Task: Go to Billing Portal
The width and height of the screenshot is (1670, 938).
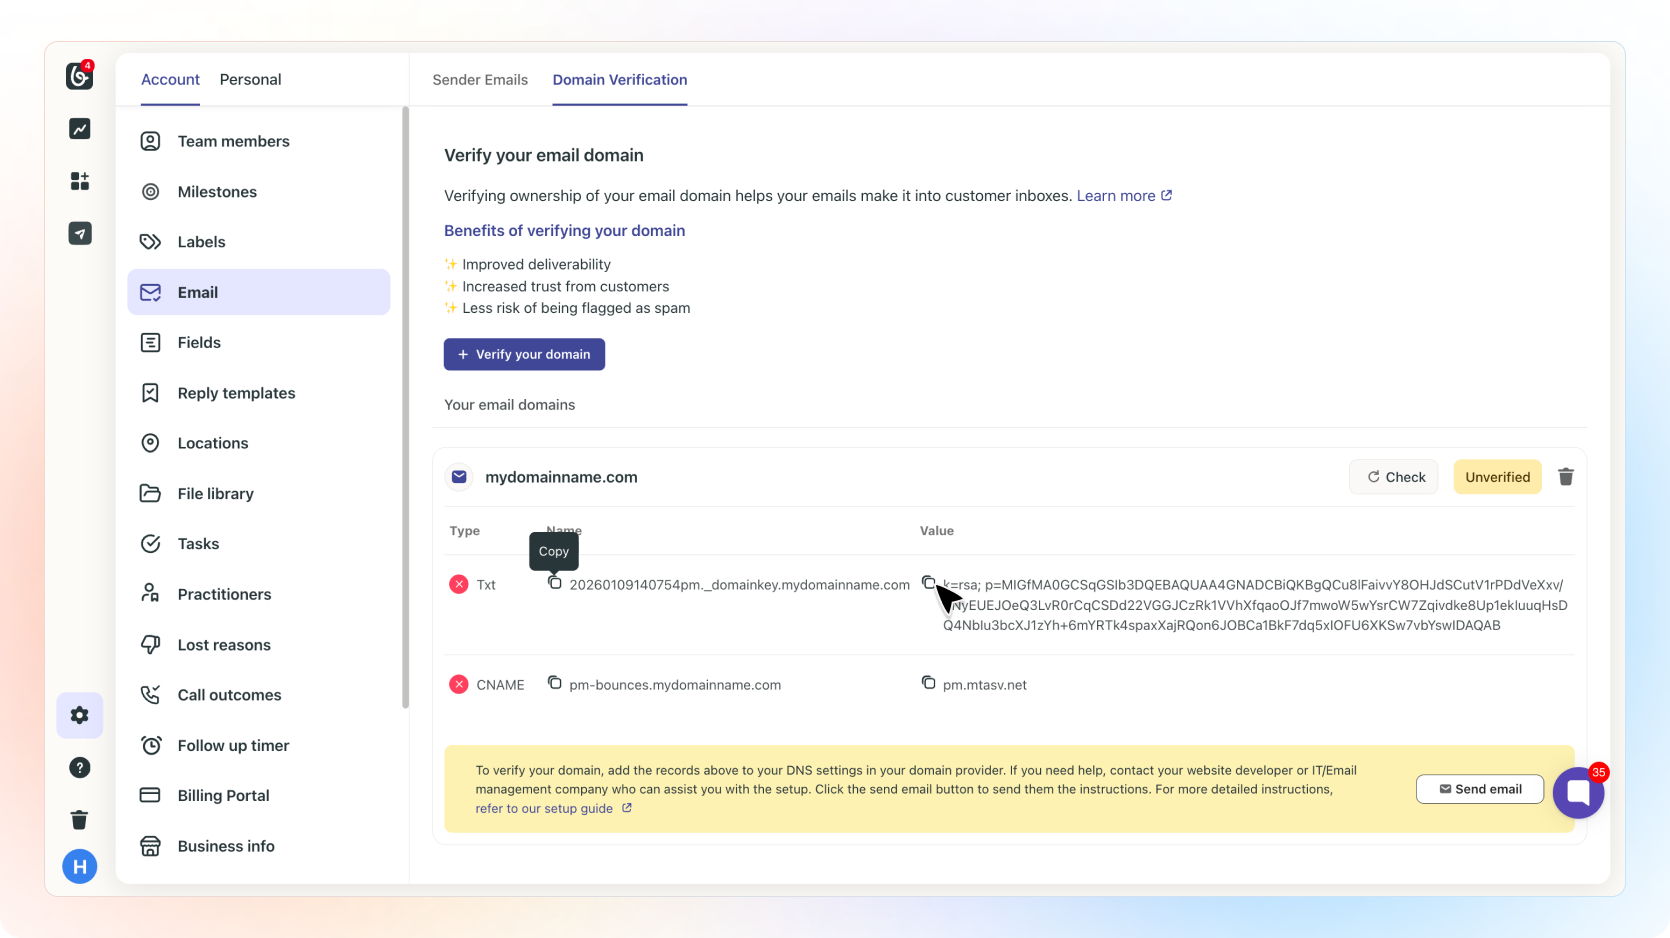Action: 258,796
